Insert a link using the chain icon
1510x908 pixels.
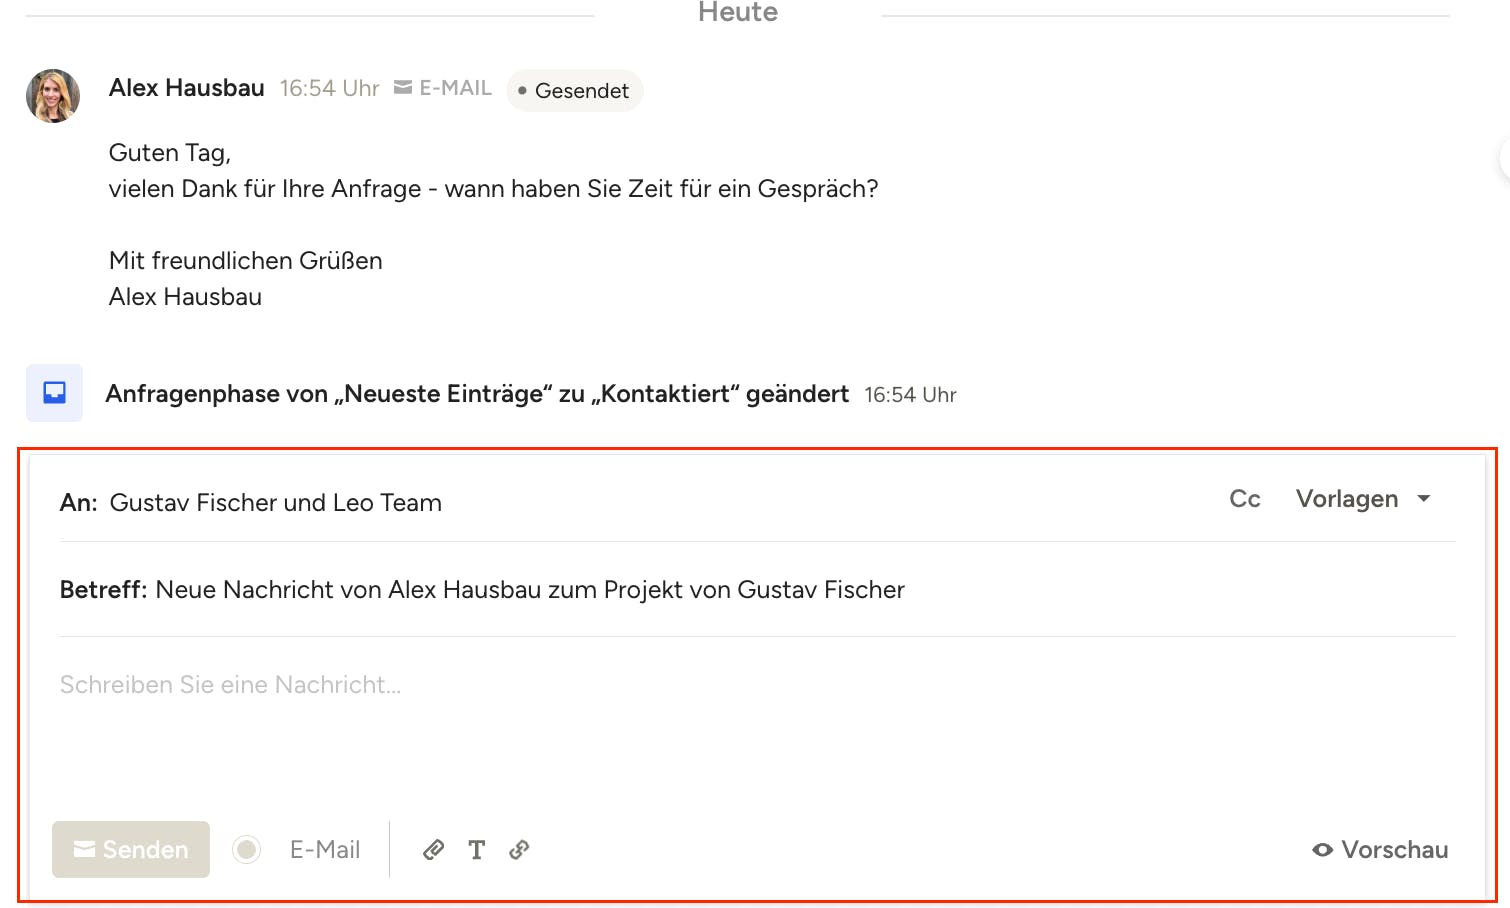(x=519, y=850)
